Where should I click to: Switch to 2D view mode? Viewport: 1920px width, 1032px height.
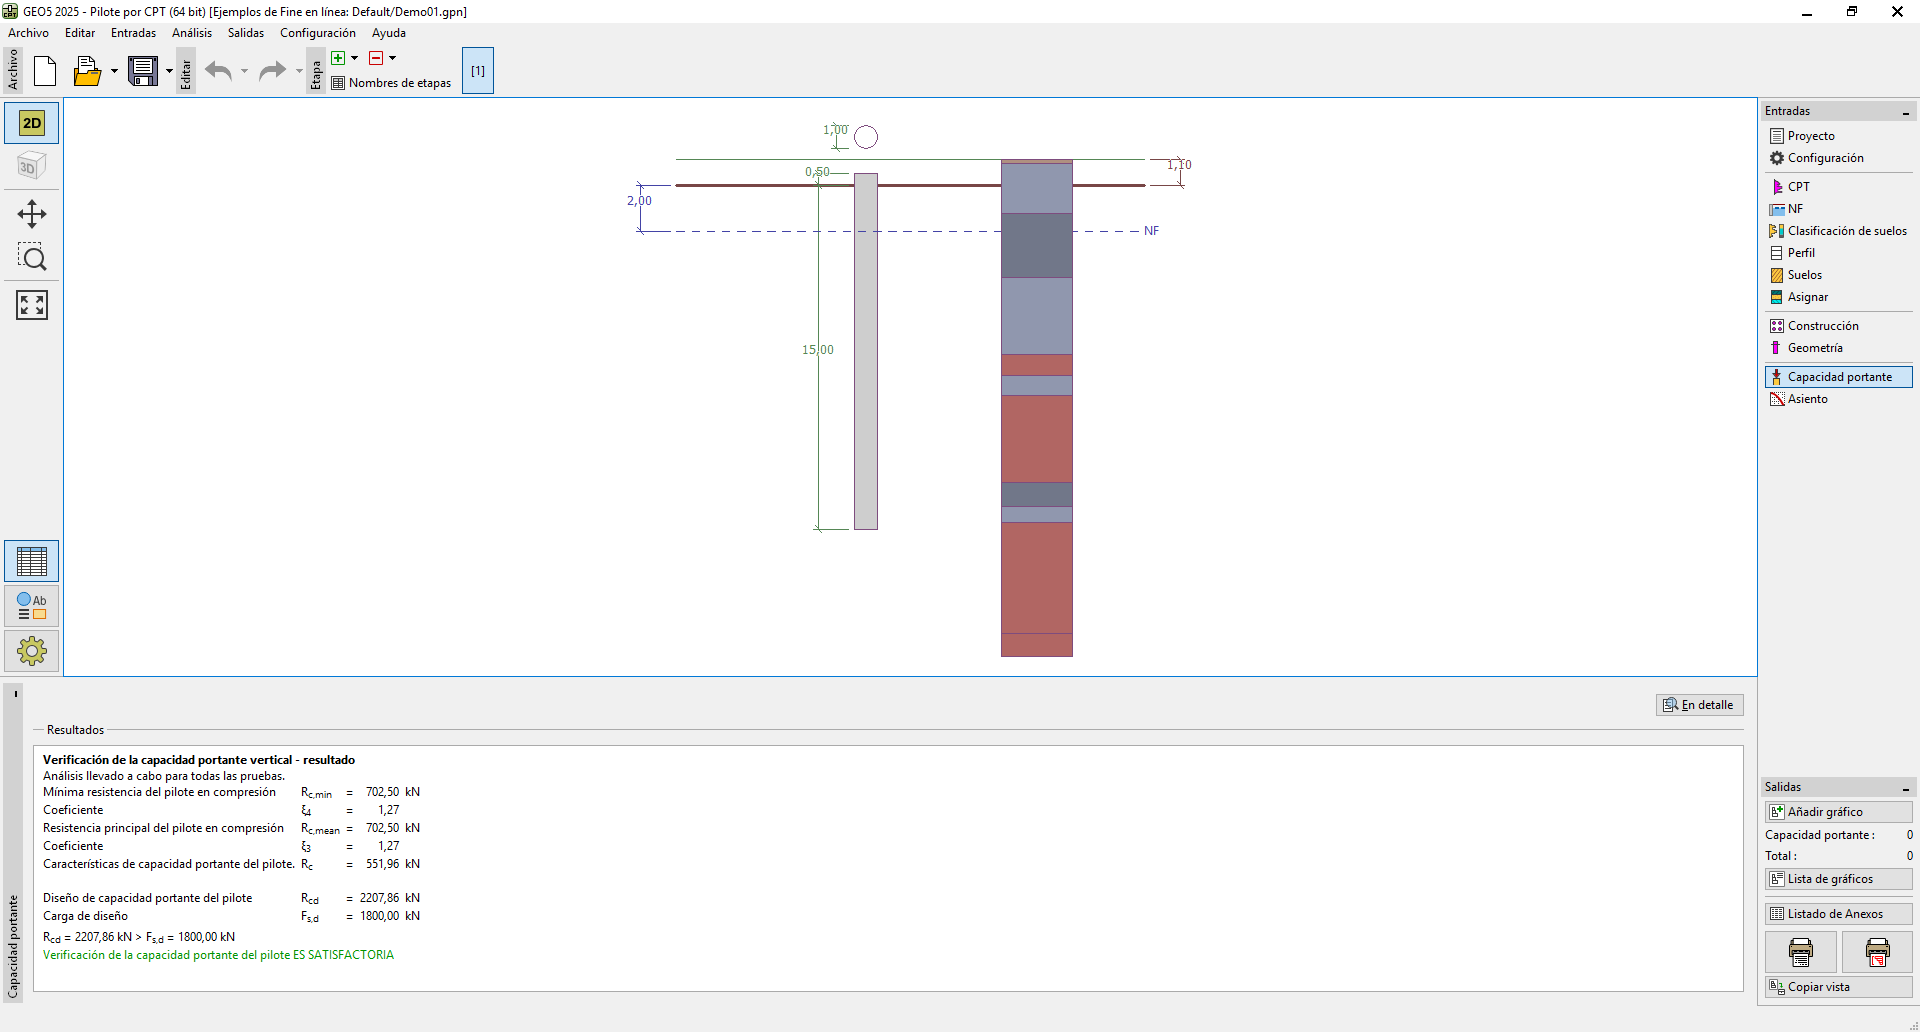[32, 123]
